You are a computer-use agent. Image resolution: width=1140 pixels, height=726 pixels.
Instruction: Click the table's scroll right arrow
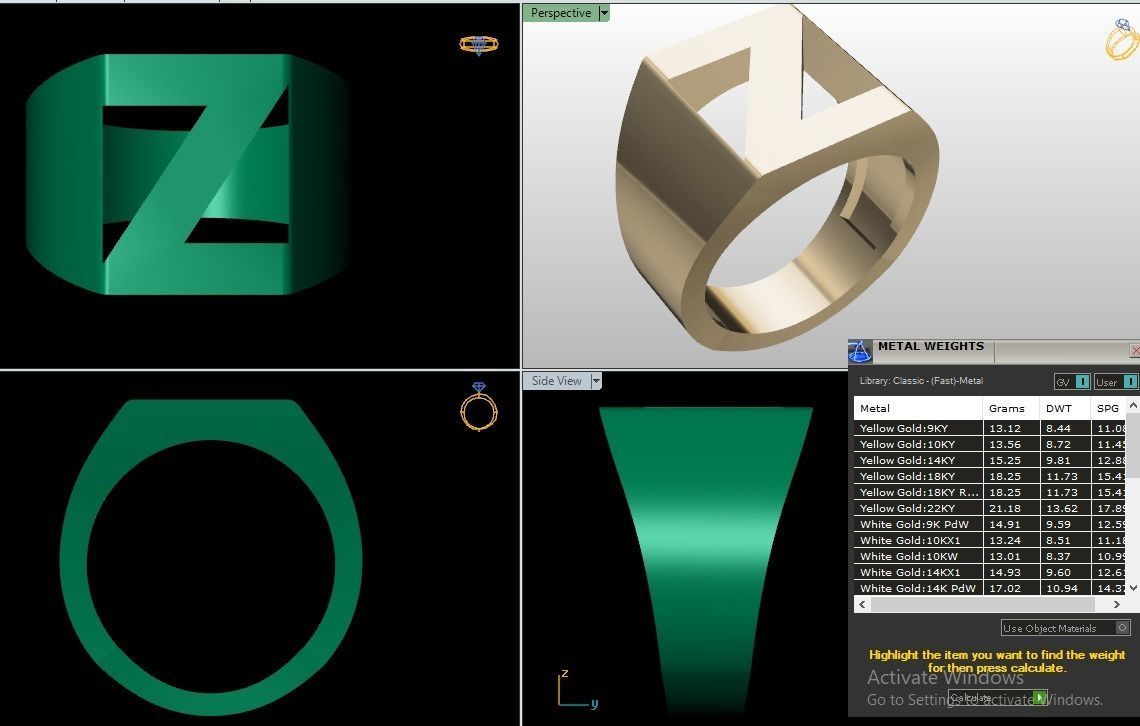[1117, 604]
